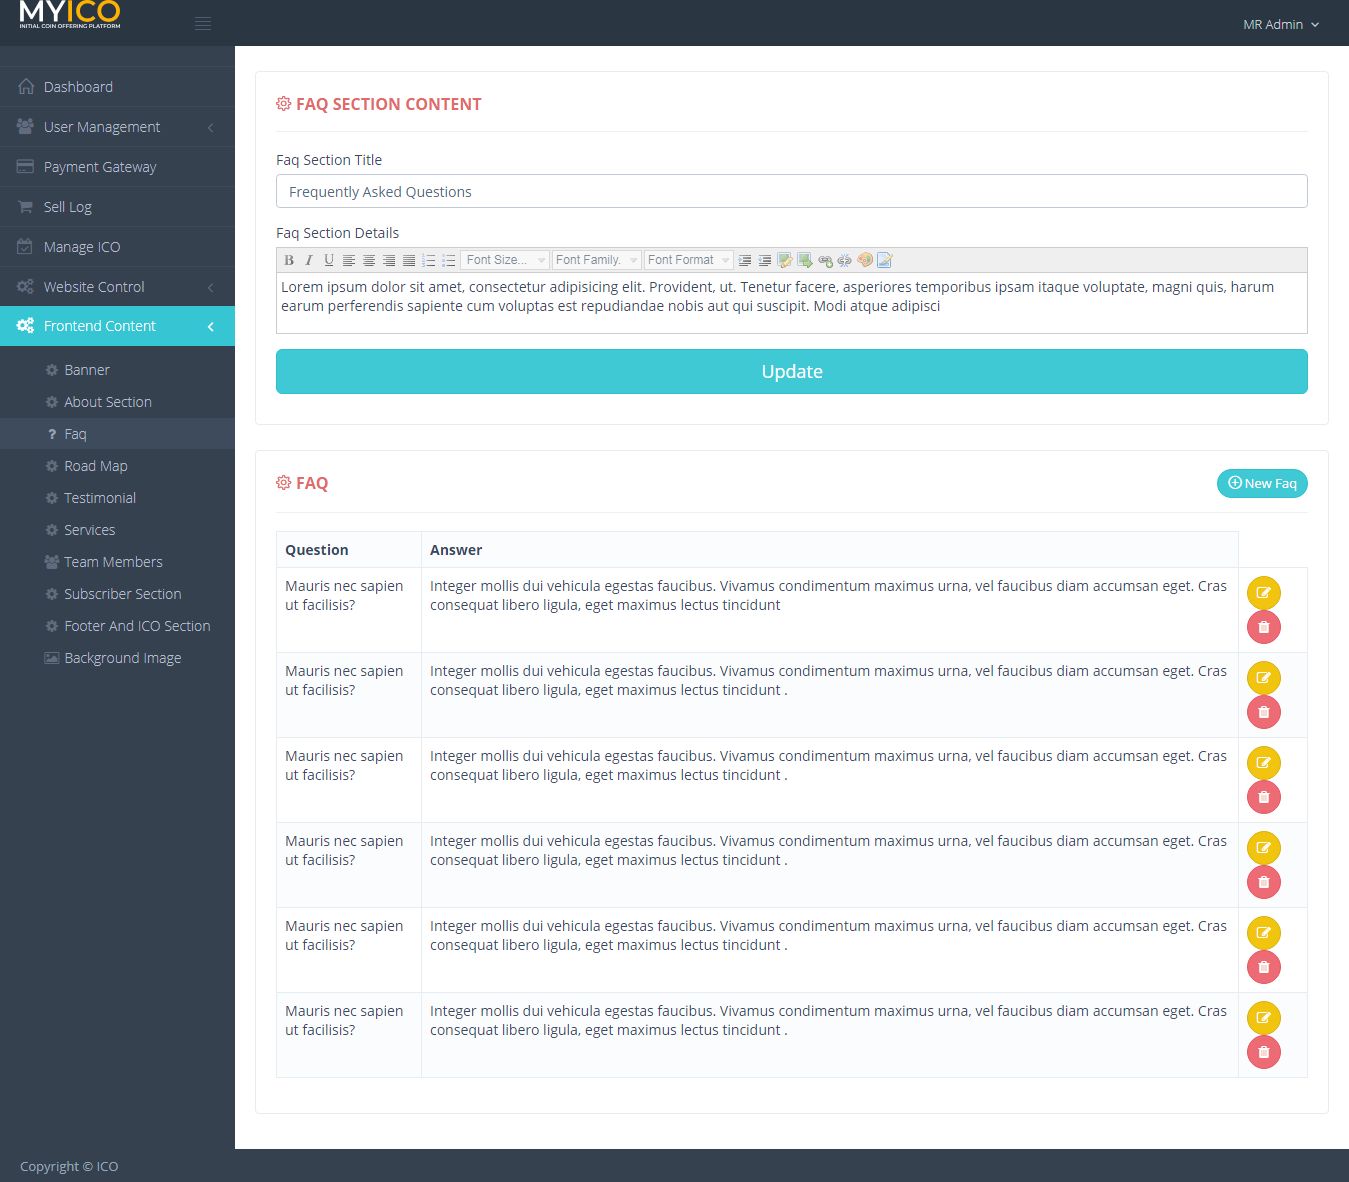Remove the hyperlink with the unlink icon

click(845, 260)
